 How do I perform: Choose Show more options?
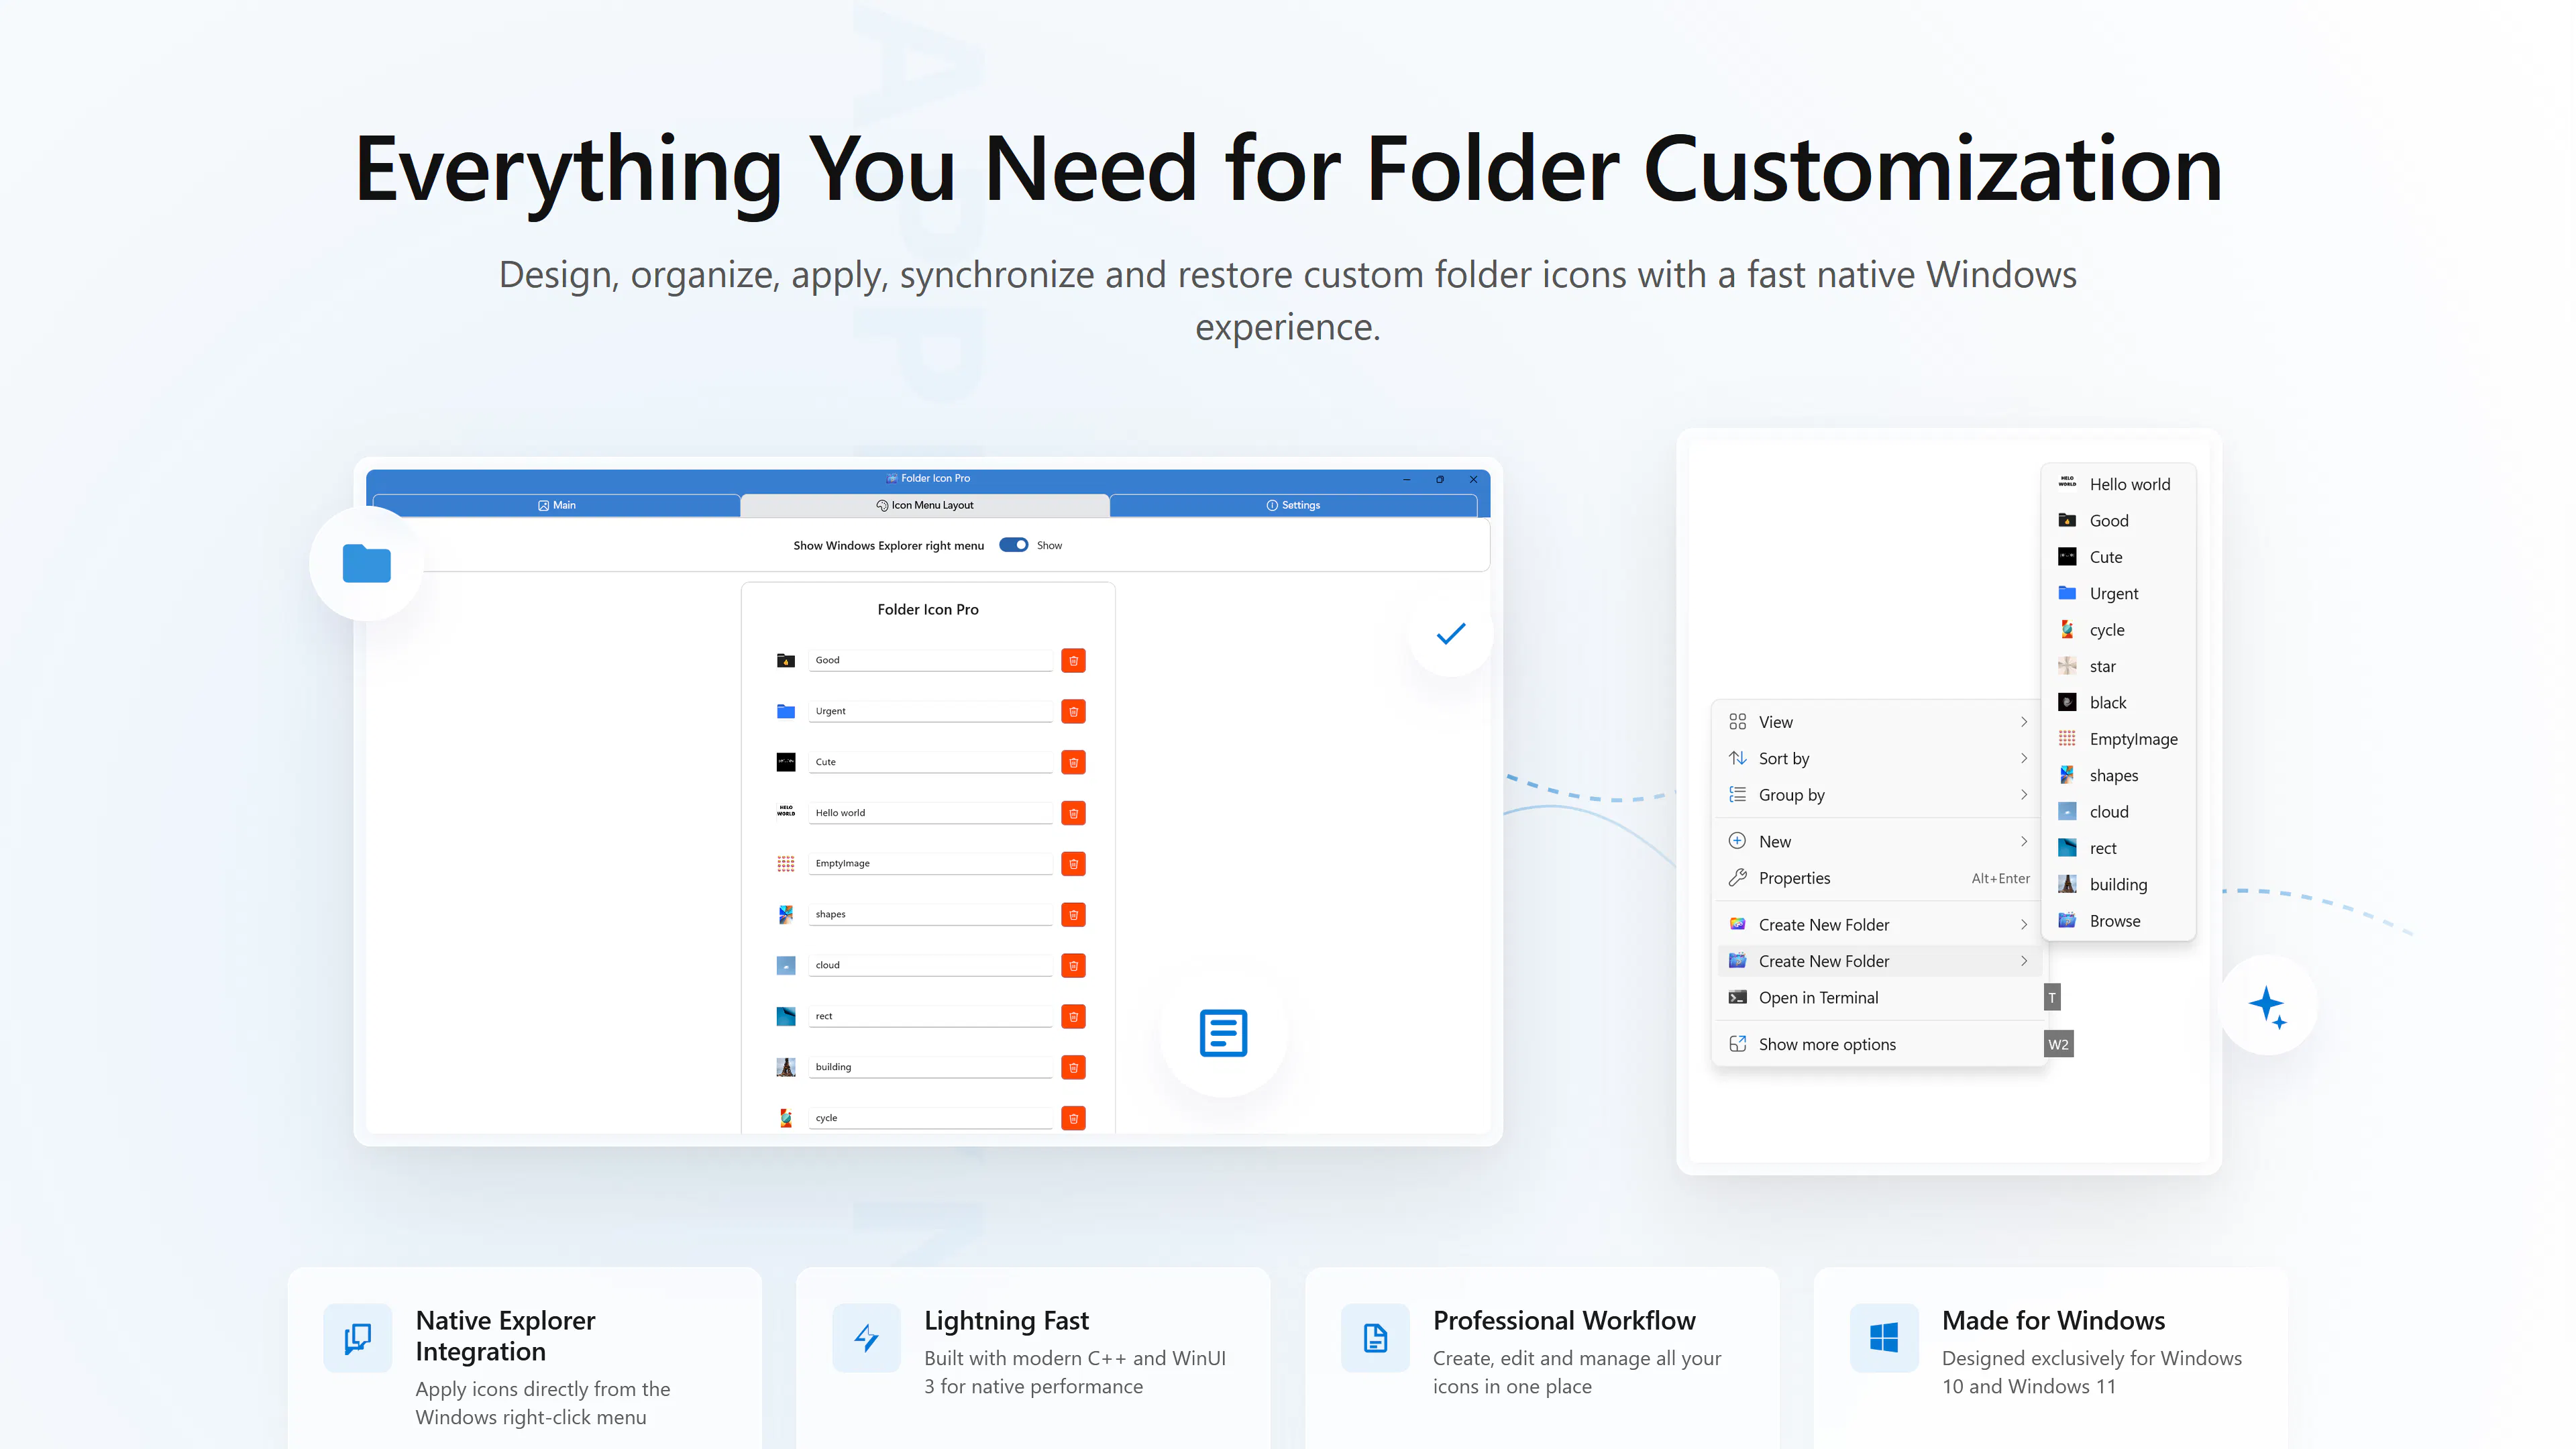[1878, 1044]
